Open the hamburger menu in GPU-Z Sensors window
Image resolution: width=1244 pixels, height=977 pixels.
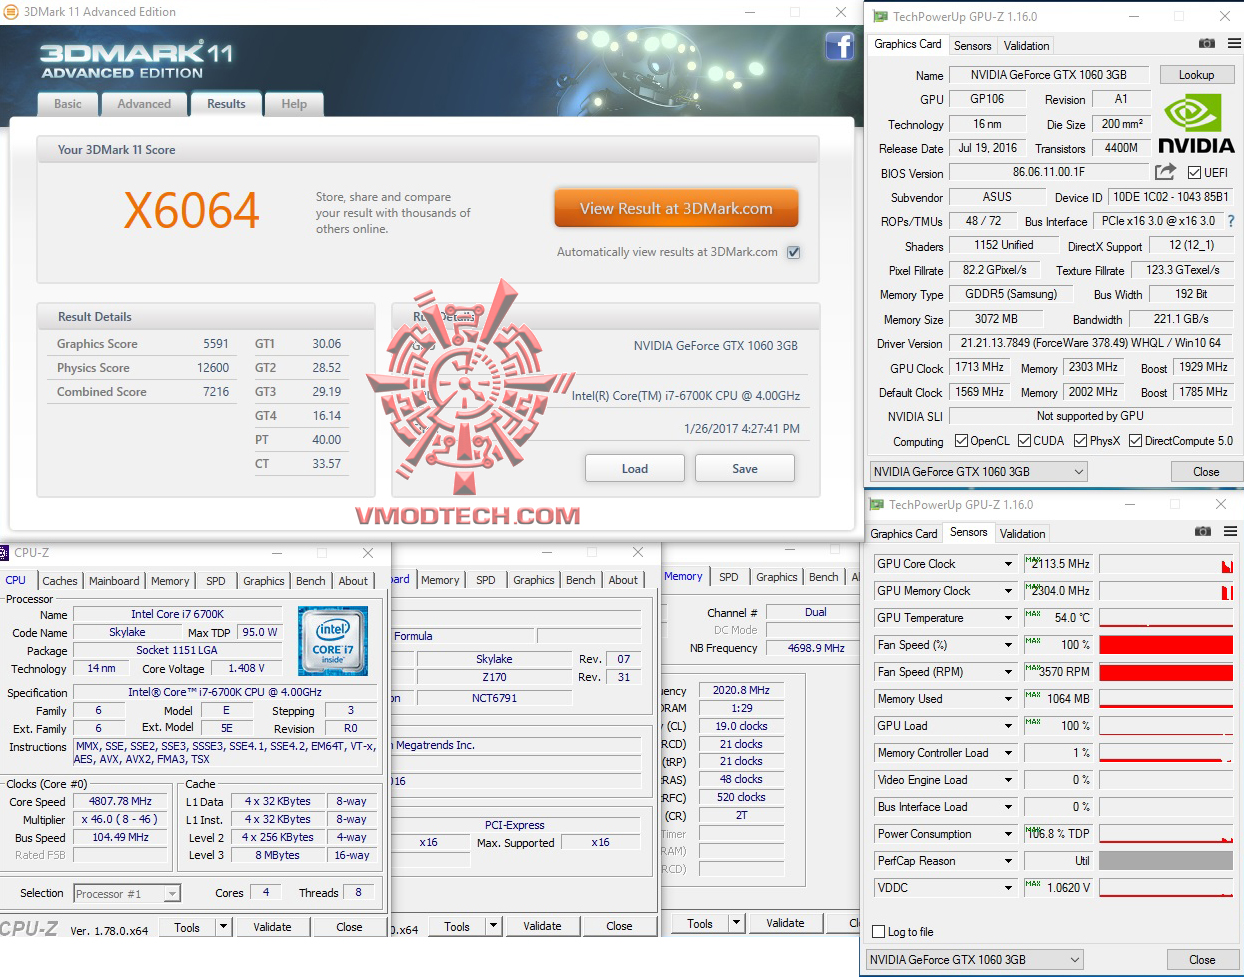[1231, 531]
